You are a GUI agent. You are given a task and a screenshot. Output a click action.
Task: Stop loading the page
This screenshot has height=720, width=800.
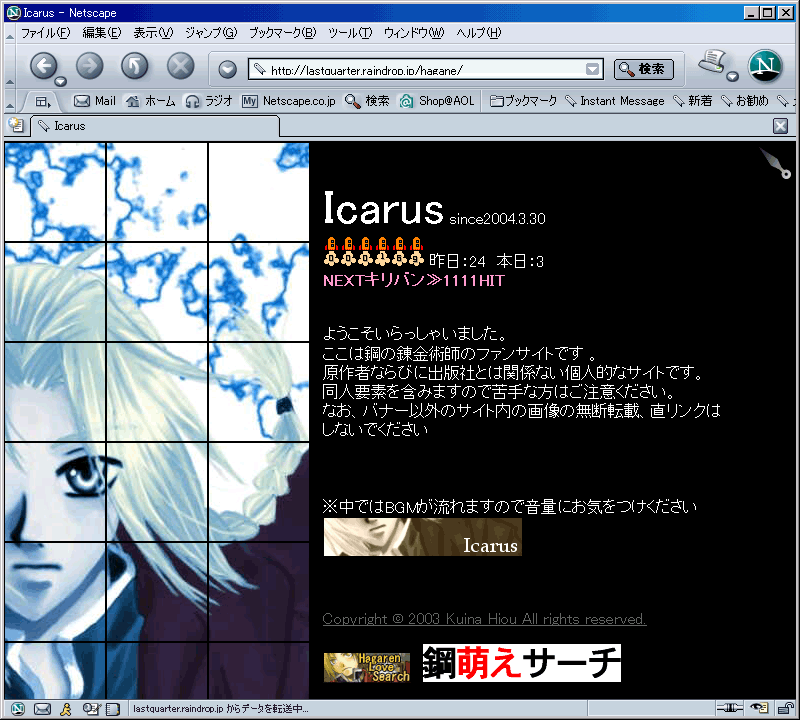coord(181,66)
